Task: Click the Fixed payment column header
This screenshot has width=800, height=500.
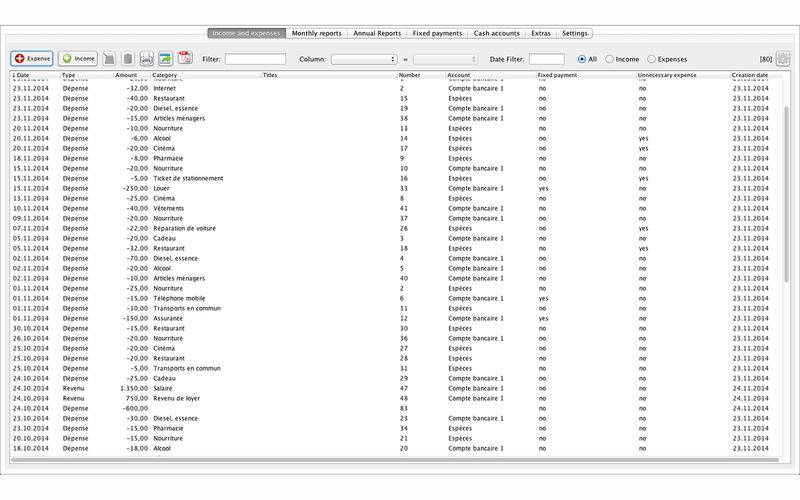Action: pyautogui.click(x=586, y=75)
